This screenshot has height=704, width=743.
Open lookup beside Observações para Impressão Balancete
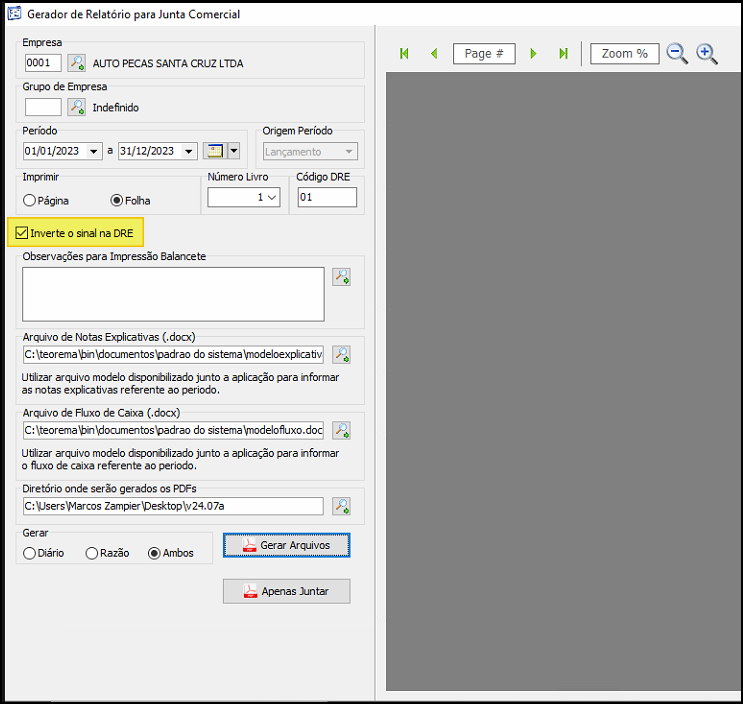point(341,277)
